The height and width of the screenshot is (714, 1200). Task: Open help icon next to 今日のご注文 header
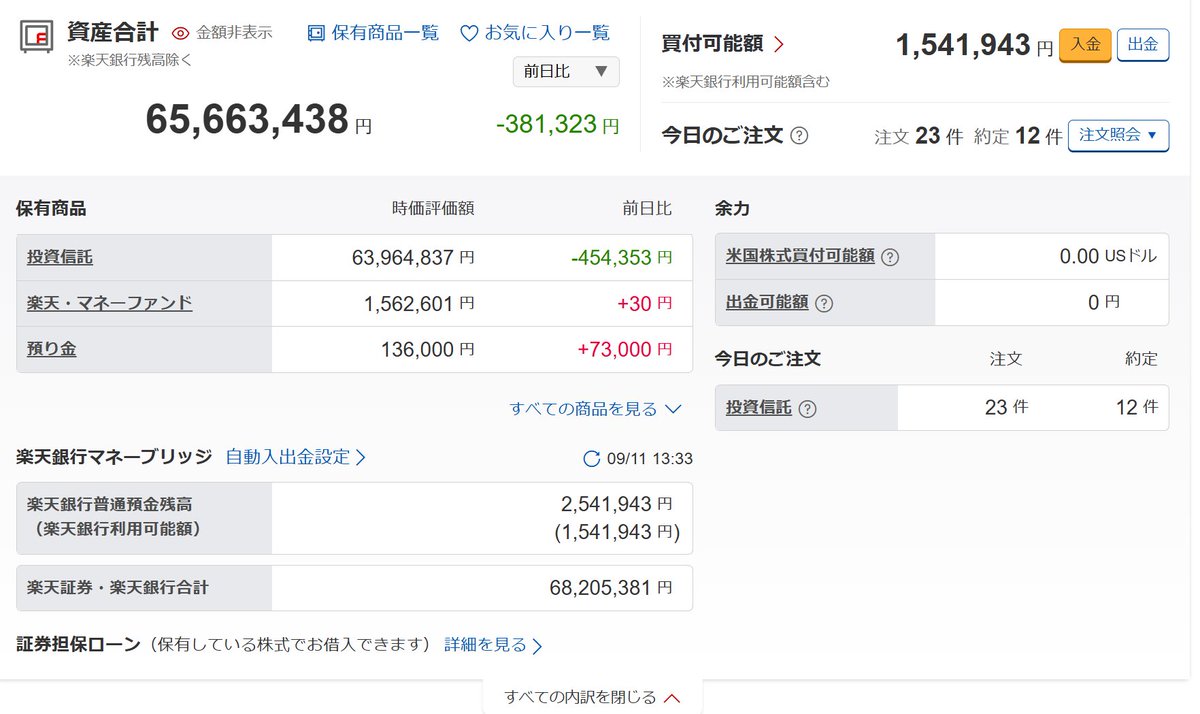[799, 135]
